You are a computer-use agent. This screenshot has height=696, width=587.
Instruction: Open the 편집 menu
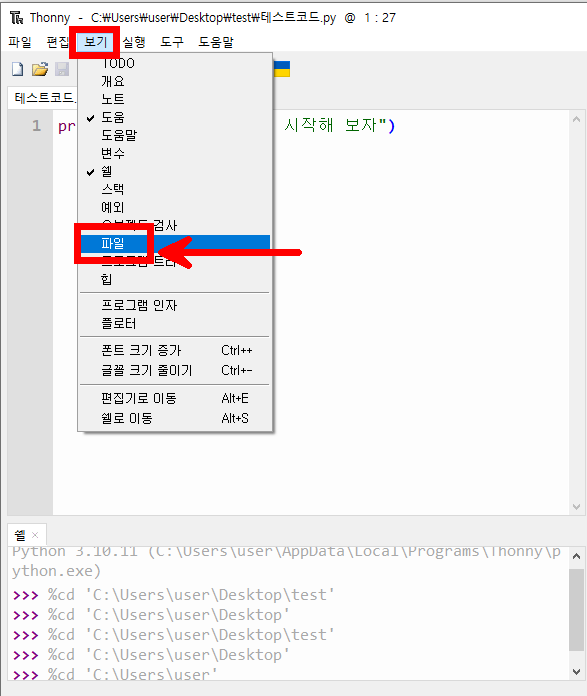tap(58, 42)
